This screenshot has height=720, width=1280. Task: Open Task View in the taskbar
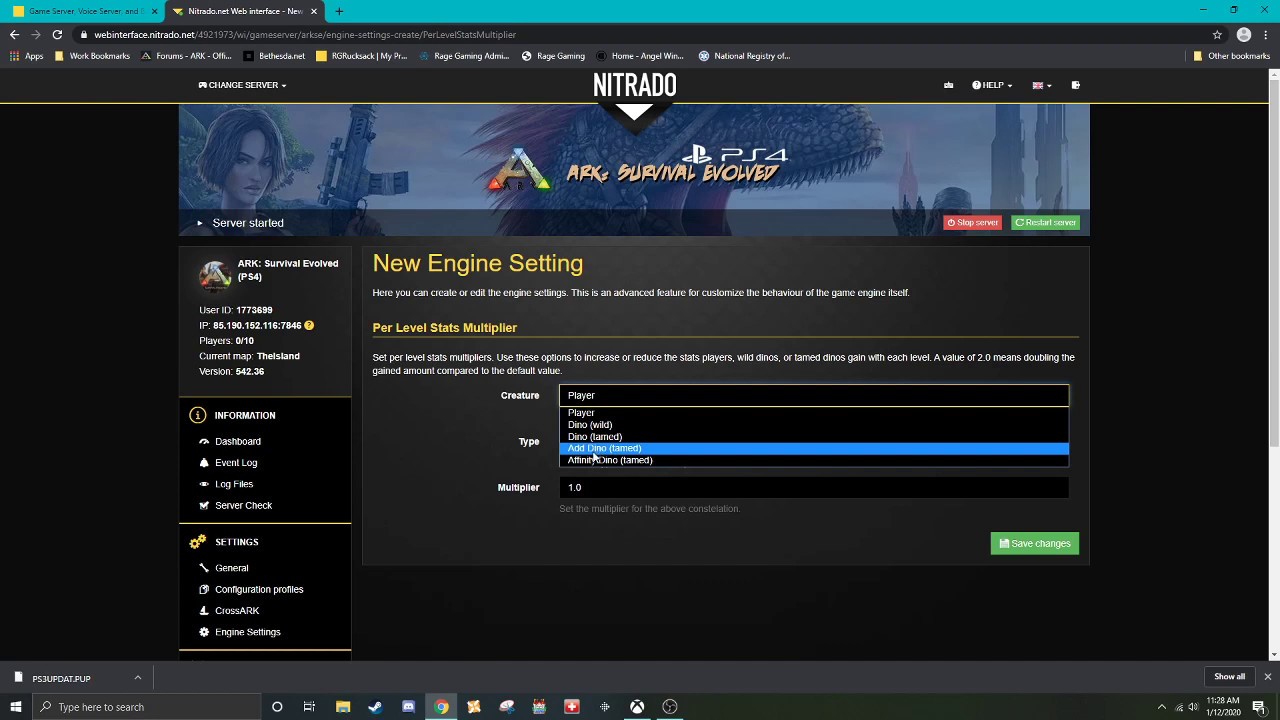(x=309, y=707)
